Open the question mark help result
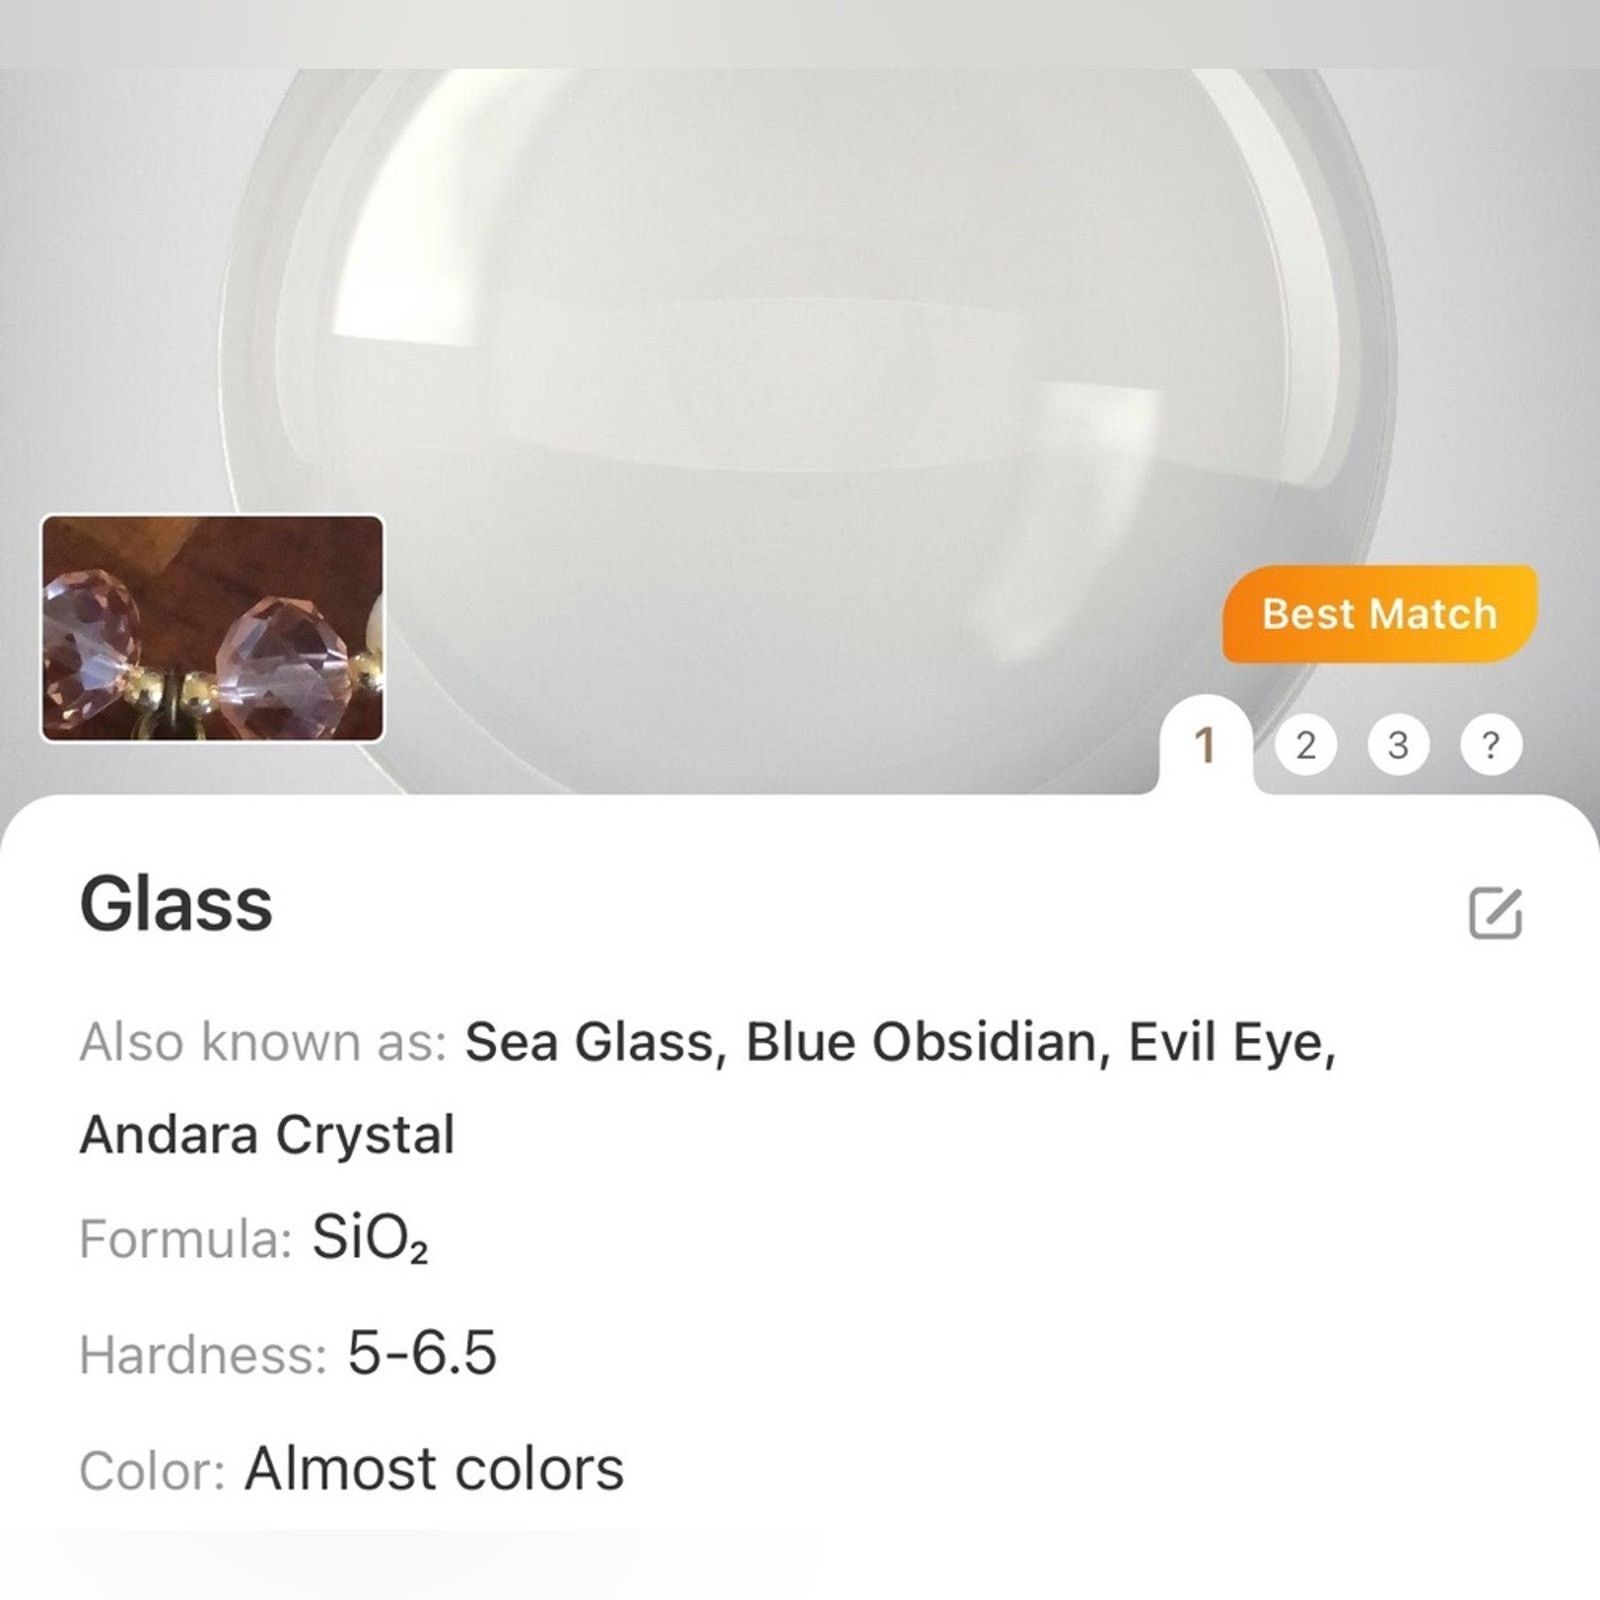Viewport: 1600px width, 1600px height. tap(1490, 745)
